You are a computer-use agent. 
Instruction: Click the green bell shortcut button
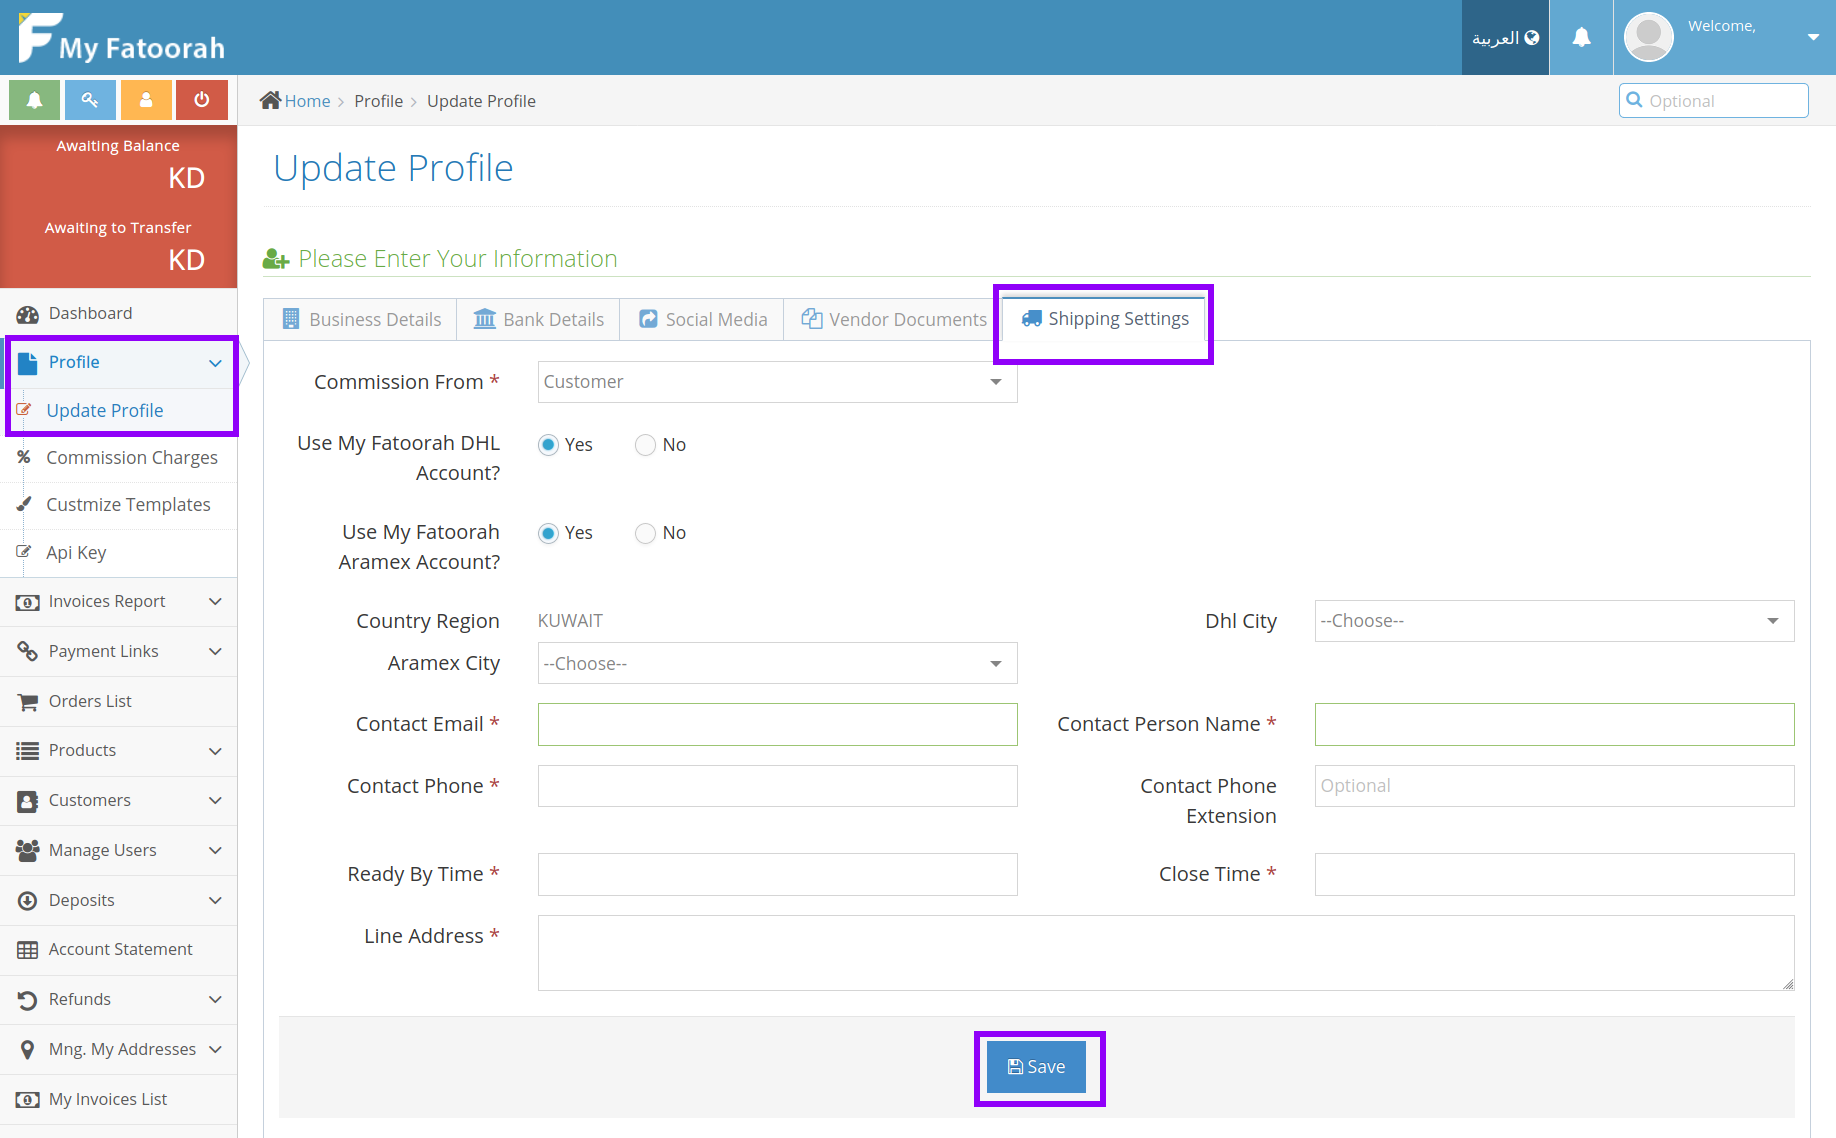[x=34, y=100]
